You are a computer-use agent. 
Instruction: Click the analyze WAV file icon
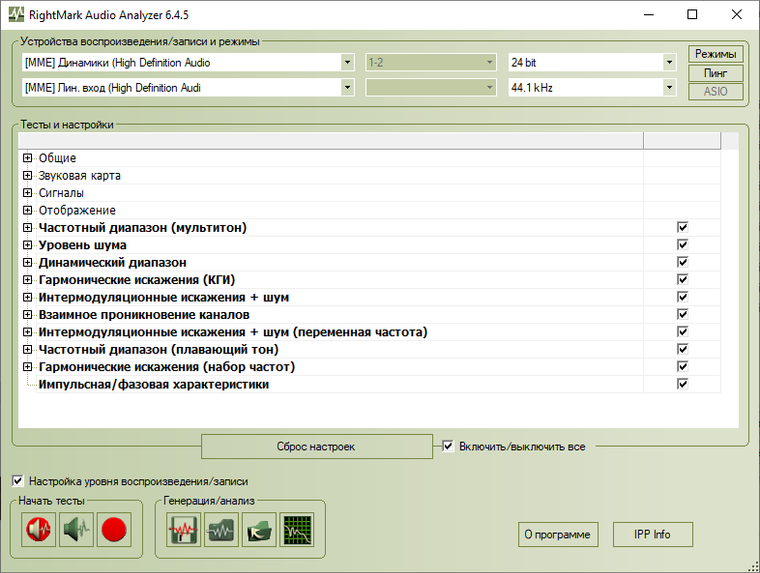(x=221, y=529)
